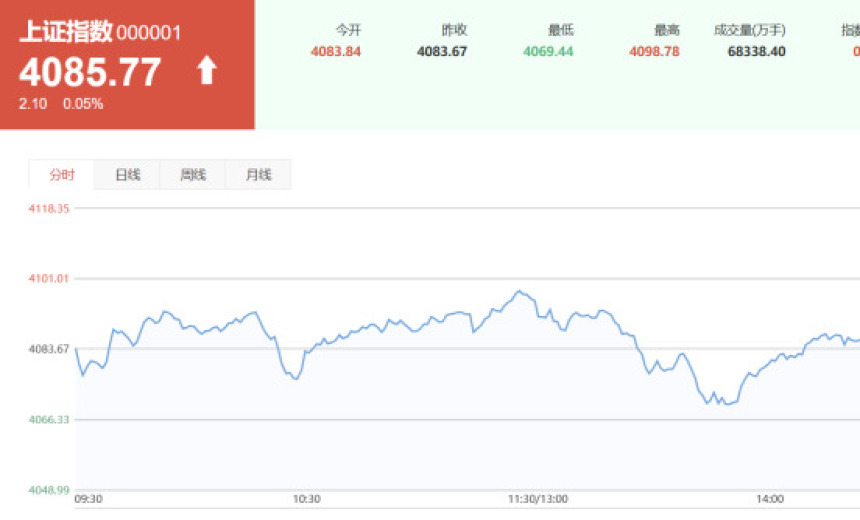The image size is (860, 520).
Task: Click the 0.05% change percentage
Action: pos(83,104)
